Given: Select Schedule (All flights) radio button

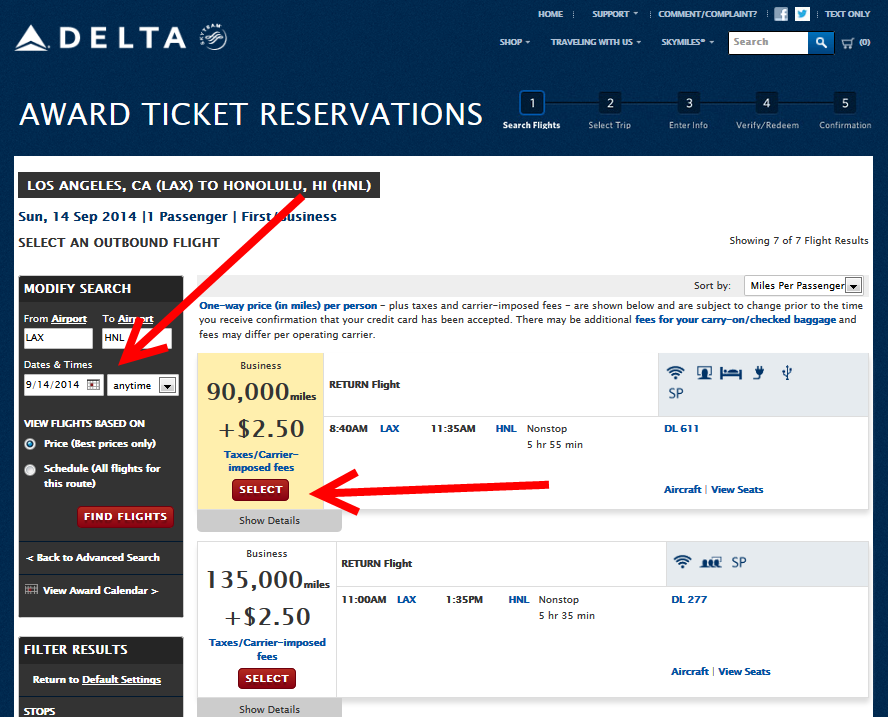Looking at the screenshot, I should (x=30, y=469).
